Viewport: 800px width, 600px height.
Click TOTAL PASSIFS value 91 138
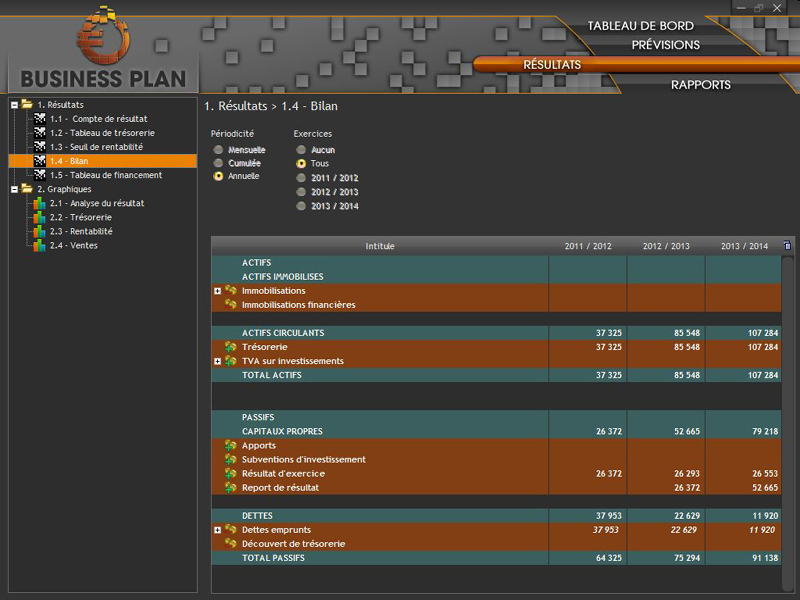point(765,558)
